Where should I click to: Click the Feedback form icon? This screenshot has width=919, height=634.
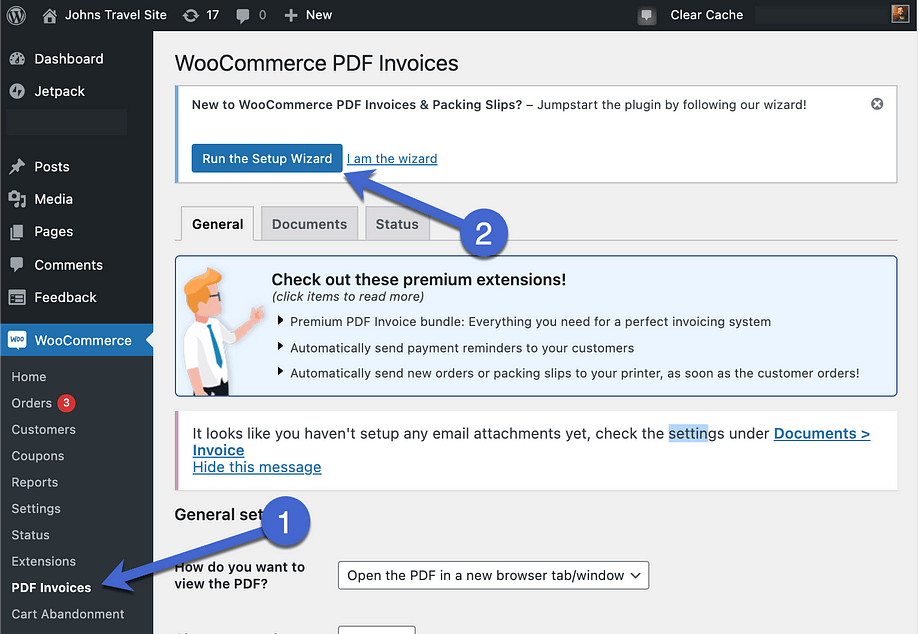pyautogui.click(x=17, y=298)
